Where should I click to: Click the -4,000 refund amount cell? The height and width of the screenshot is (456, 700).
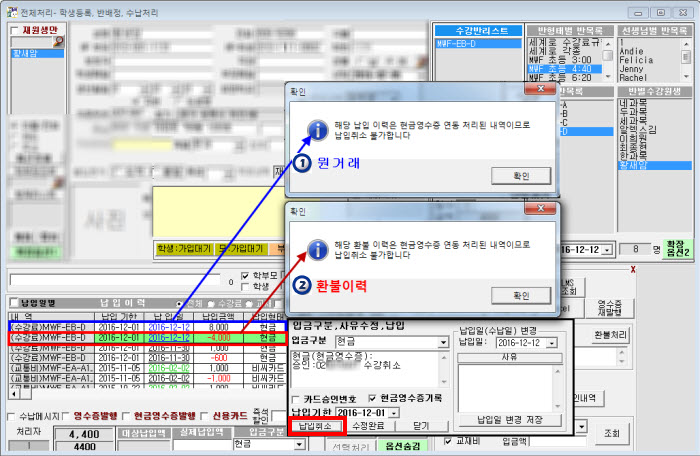click(x=219, y=338)
